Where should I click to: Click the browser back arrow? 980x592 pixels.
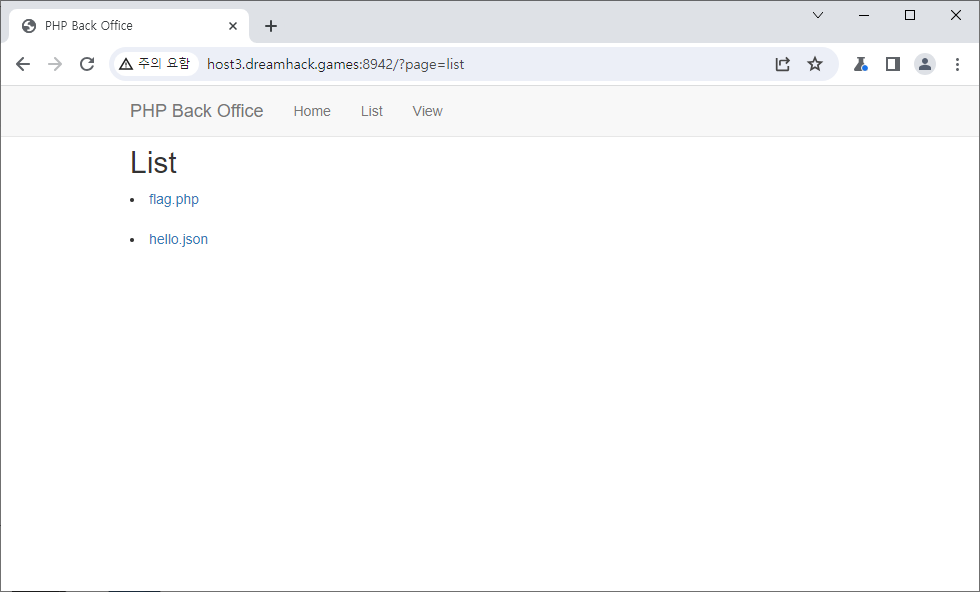coord(23,64)
